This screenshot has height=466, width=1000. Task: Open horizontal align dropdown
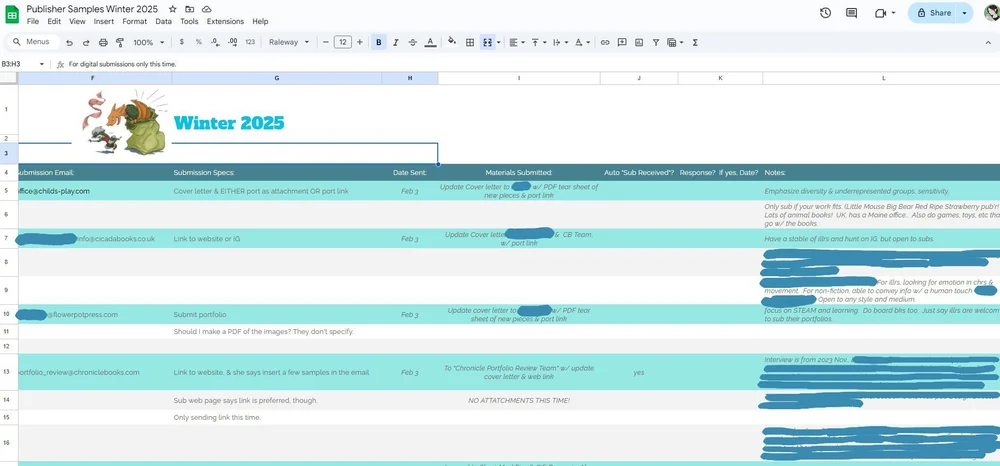click(517, 42)
